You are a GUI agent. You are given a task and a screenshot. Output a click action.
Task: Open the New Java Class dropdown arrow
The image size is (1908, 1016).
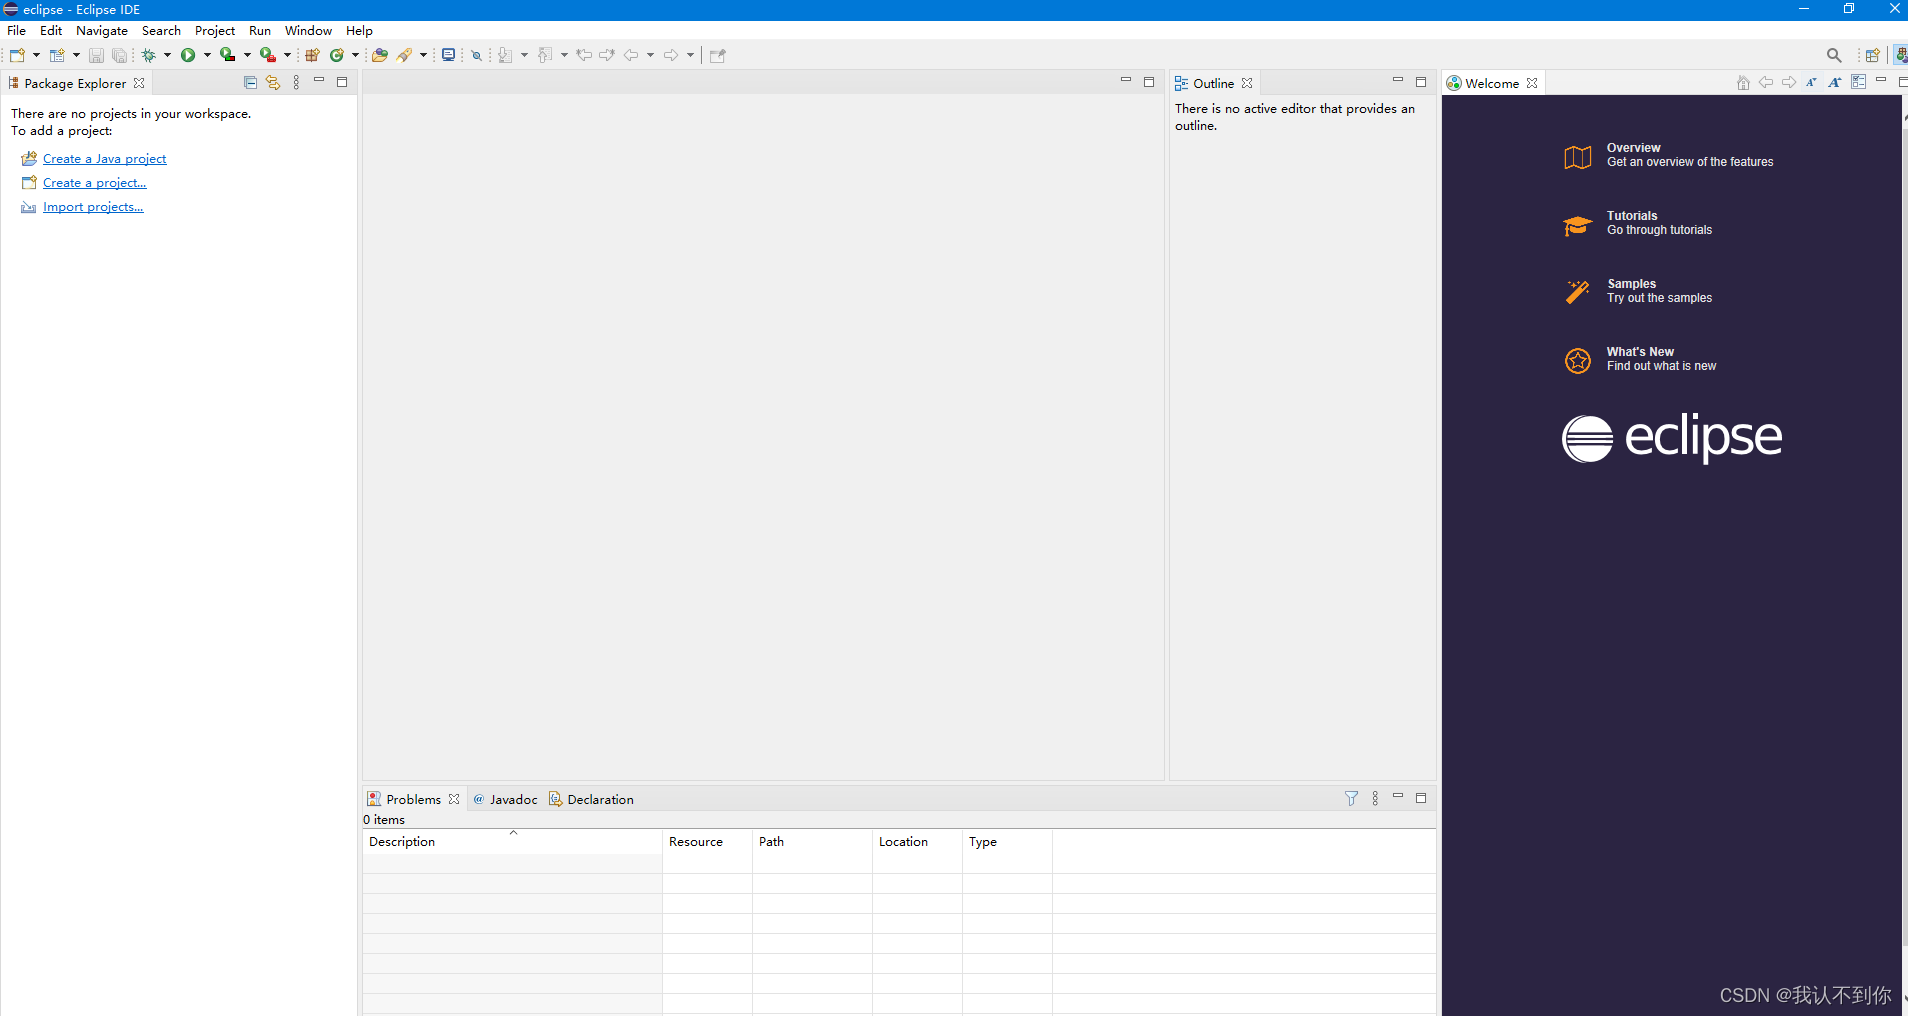coord(355,55)
